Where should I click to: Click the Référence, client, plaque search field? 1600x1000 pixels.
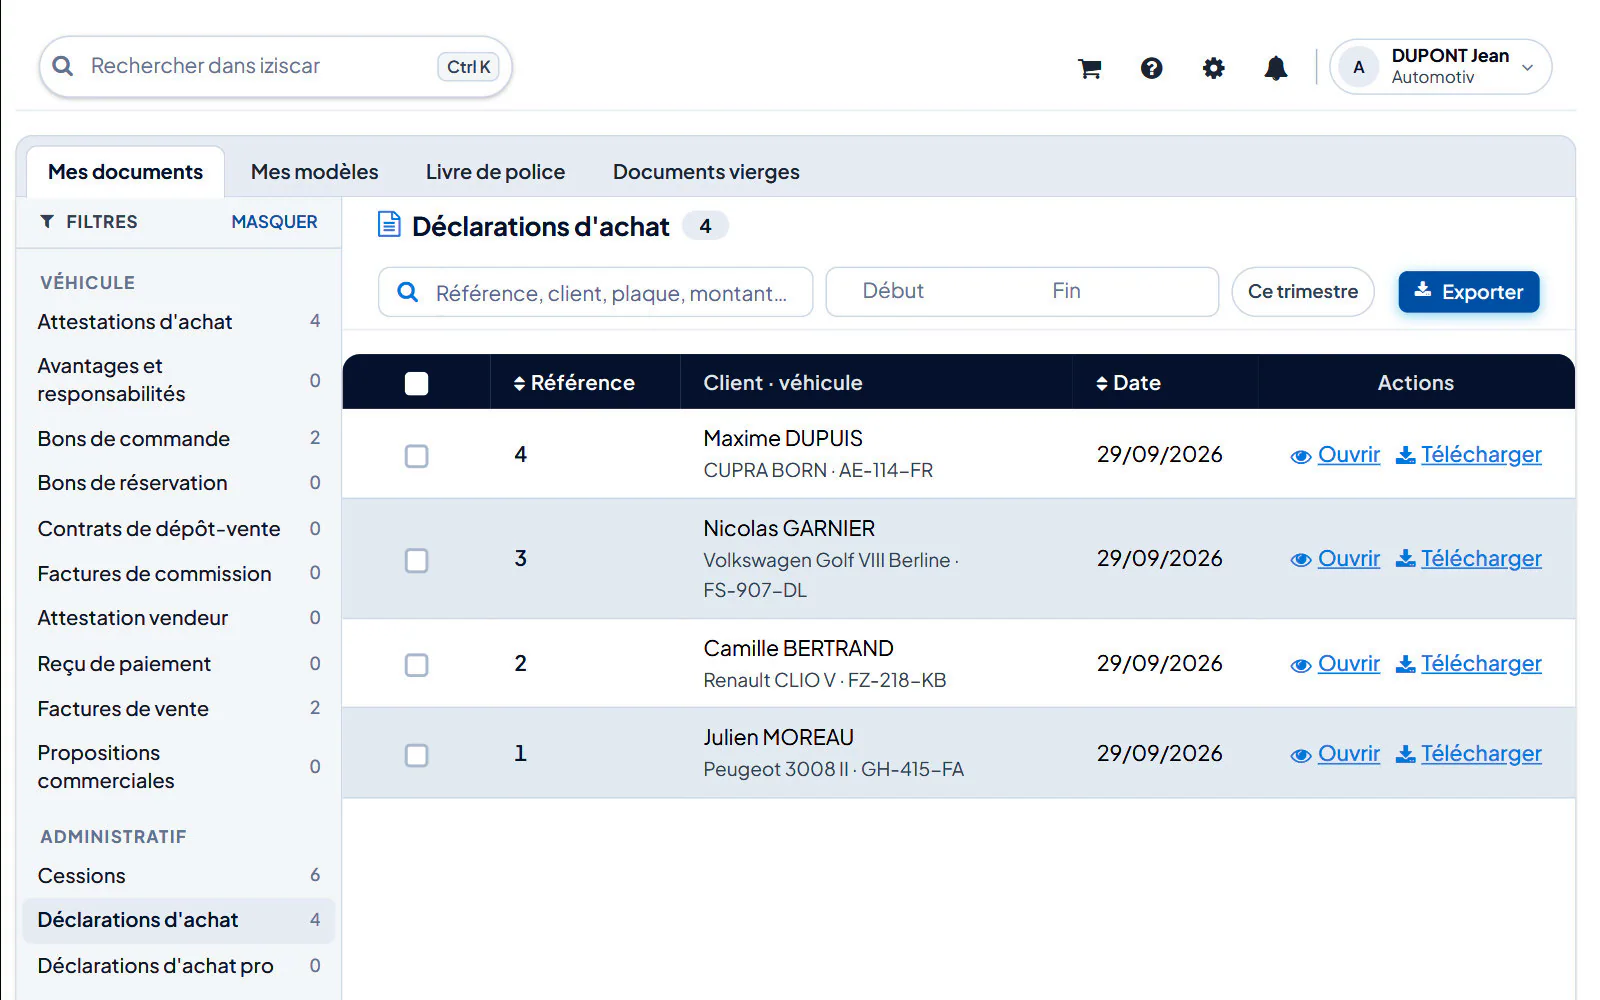[x=596, y=292]
